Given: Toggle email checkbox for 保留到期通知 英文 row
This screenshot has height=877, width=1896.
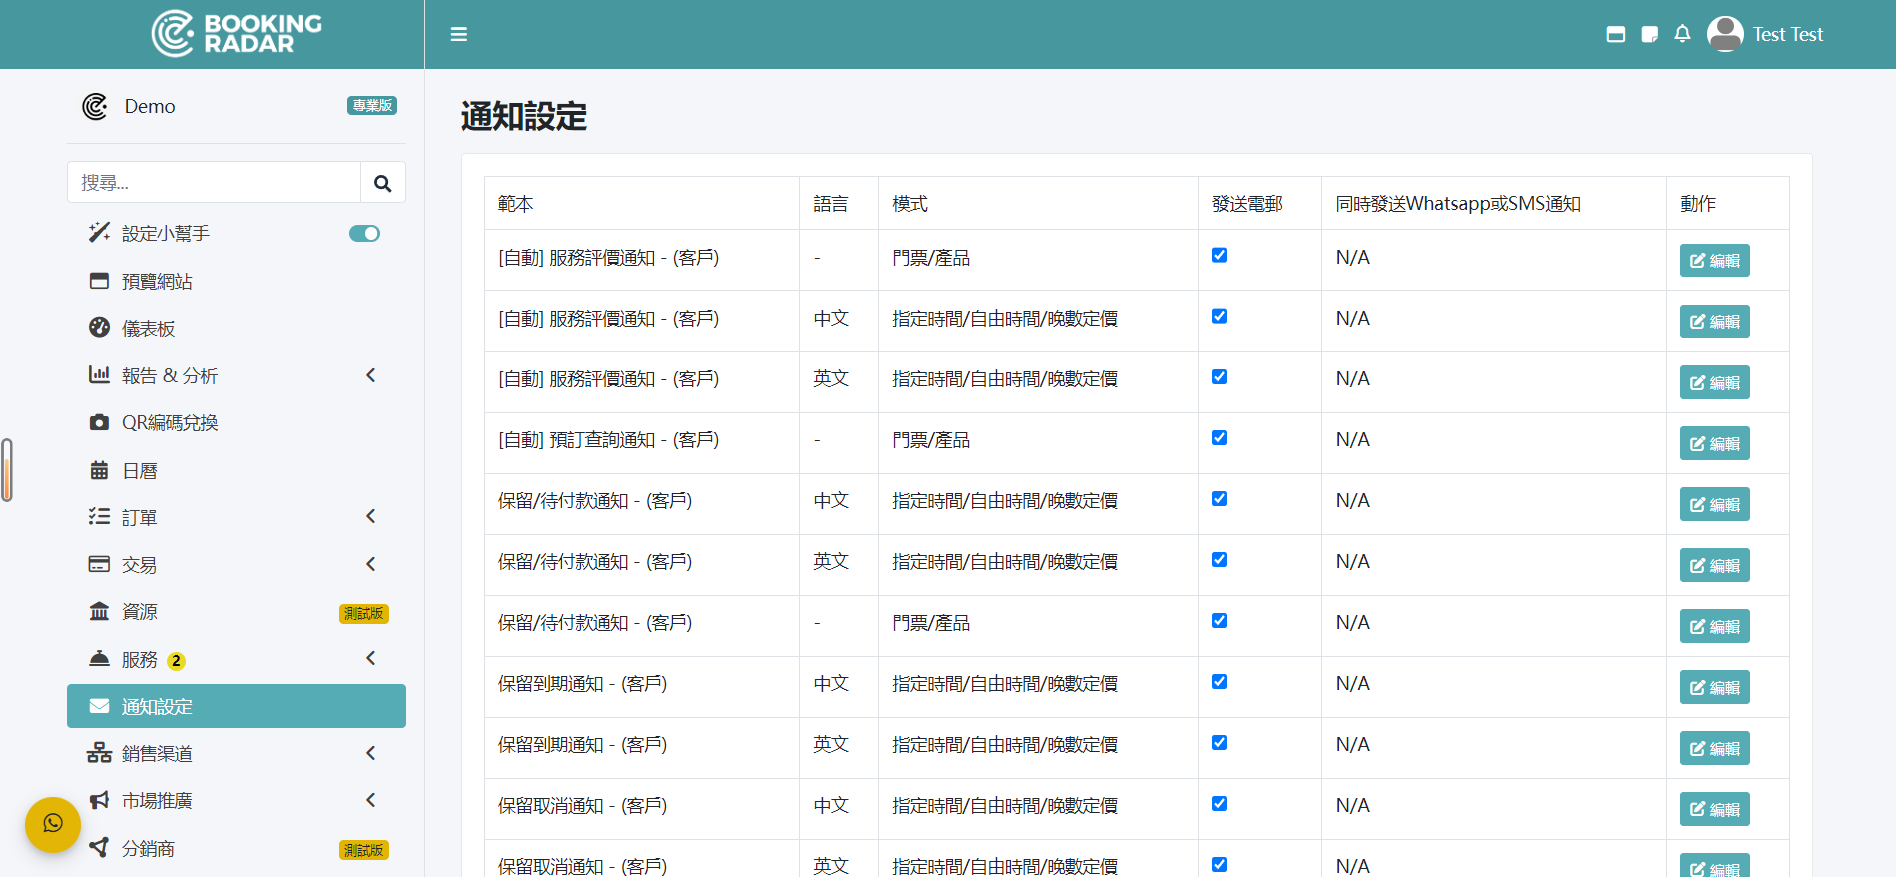Looking at the screenshot, I should click(1219, 743).
